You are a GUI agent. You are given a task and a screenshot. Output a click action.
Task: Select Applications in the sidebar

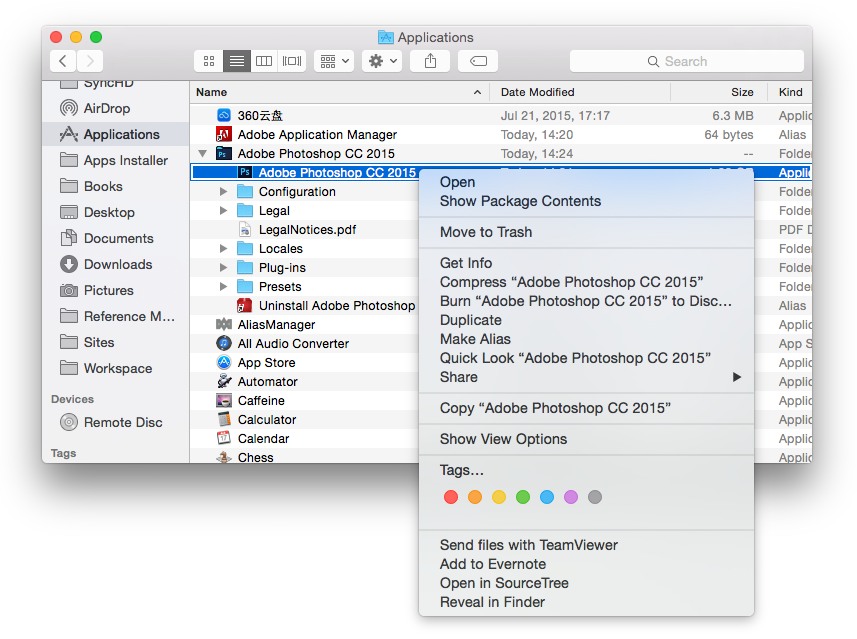click(x=116, y=134)
